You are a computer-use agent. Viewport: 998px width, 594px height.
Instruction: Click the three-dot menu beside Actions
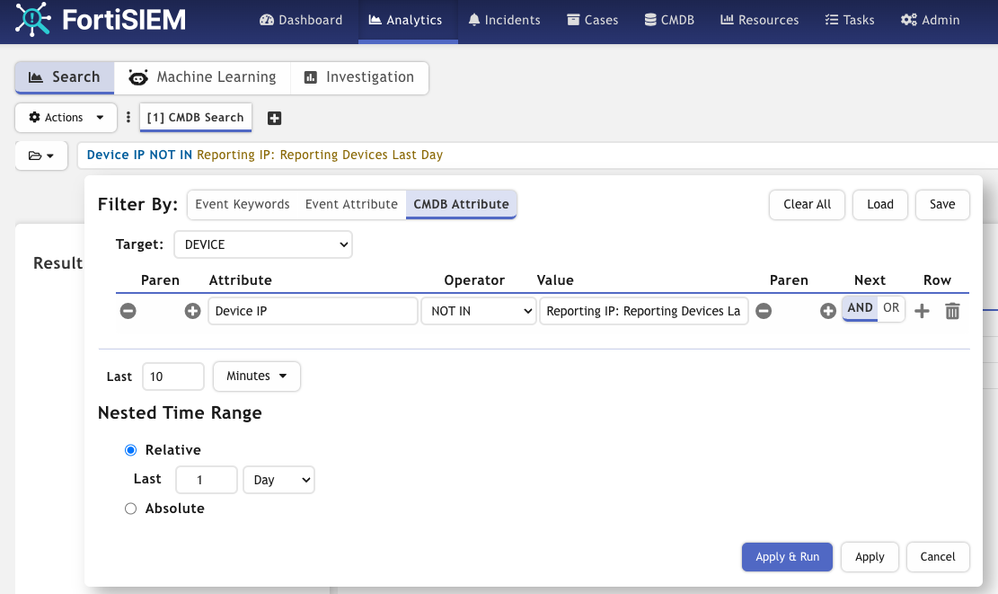(x=128, y=118)
